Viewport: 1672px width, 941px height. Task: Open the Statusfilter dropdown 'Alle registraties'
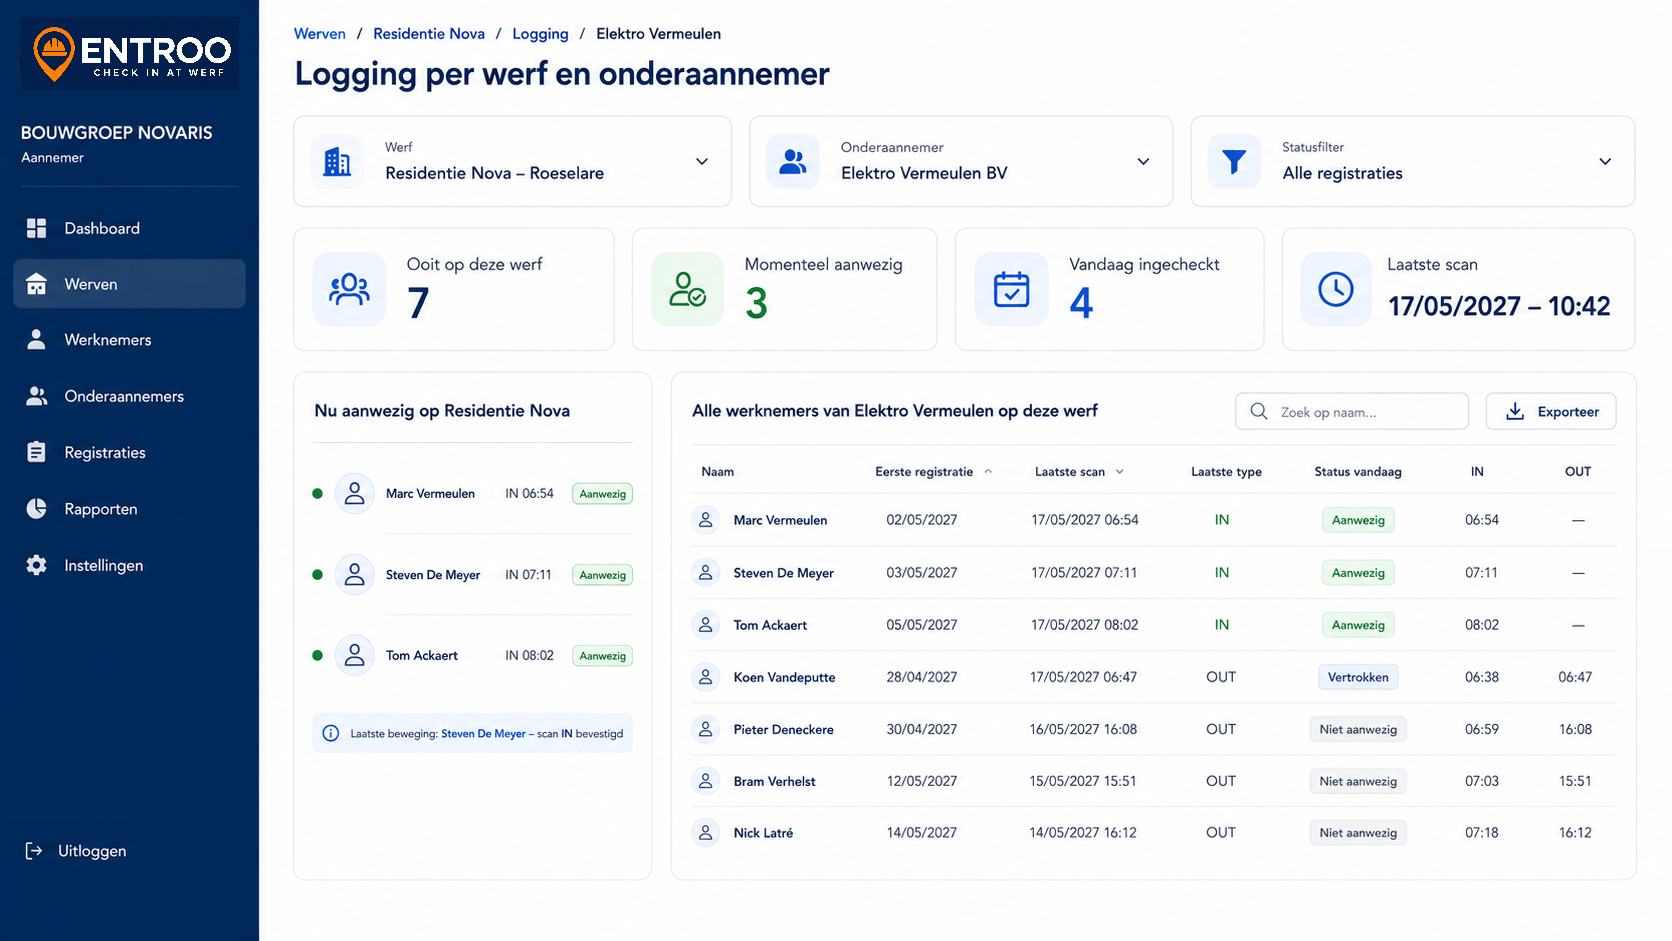1413,161
